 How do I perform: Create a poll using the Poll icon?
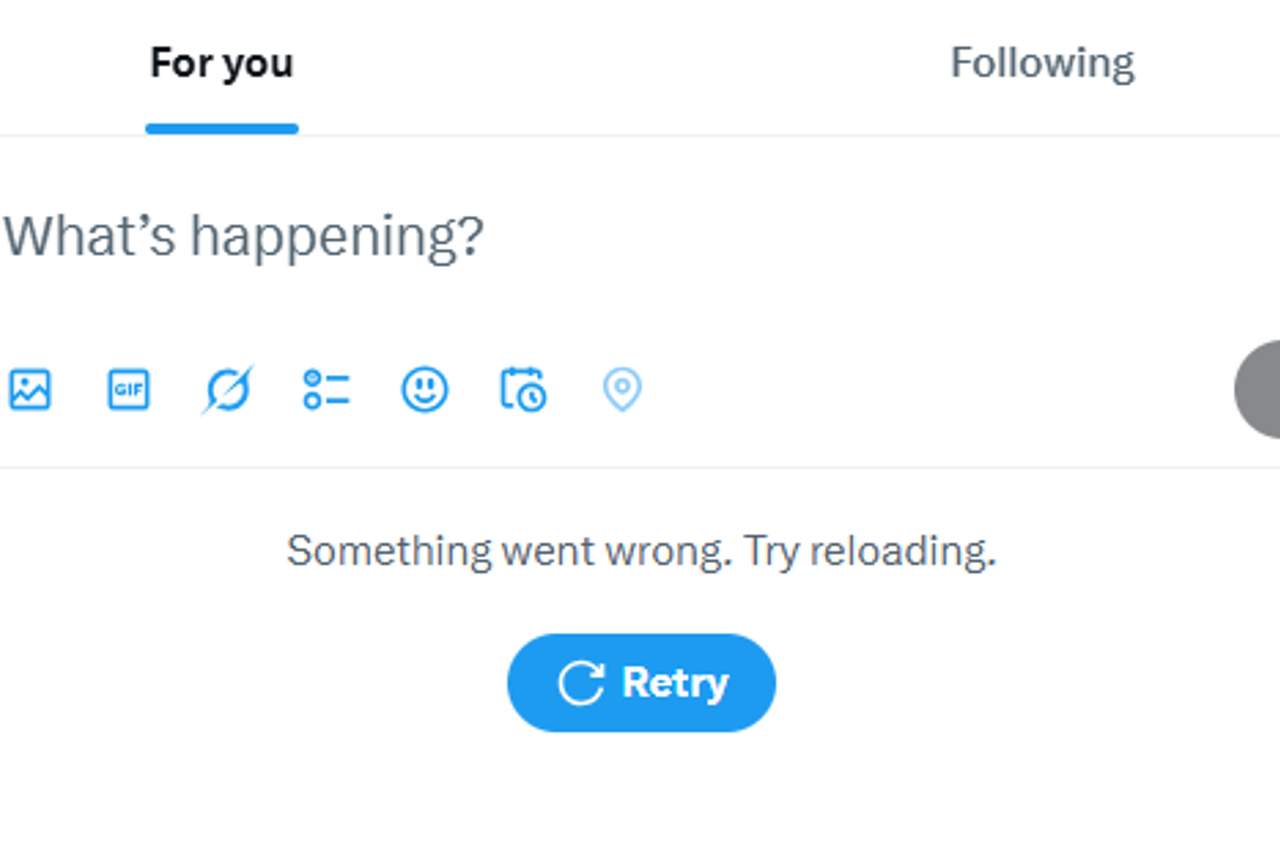326,389
